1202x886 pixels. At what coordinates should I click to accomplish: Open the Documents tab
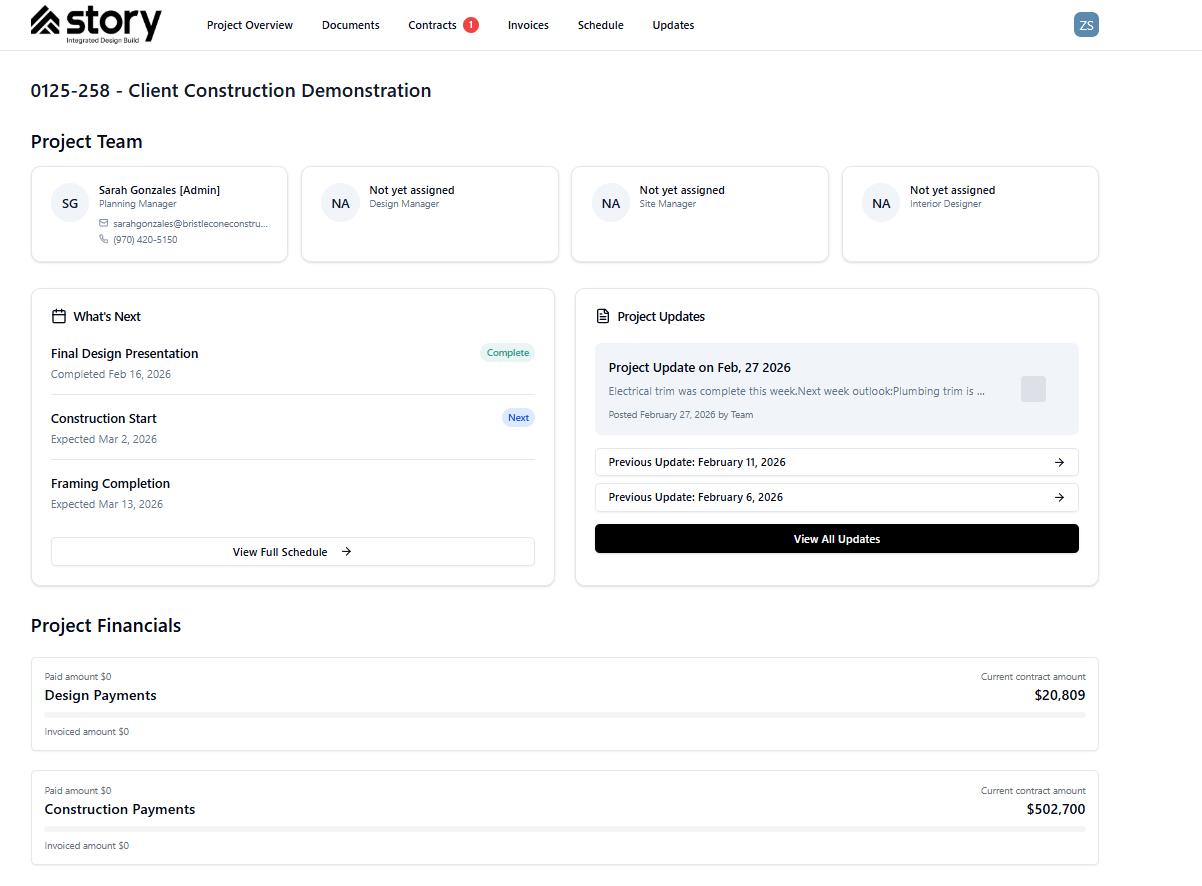pyautogui.click(x=351, y=25)
